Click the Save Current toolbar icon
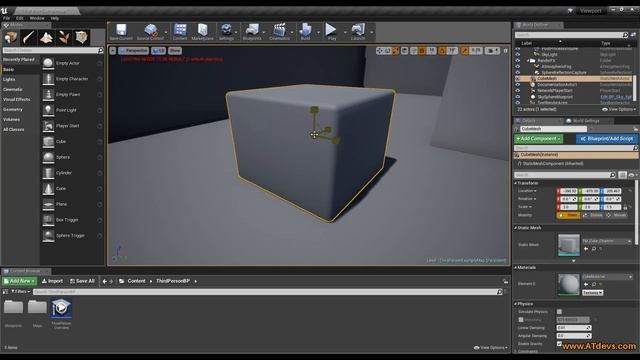Image resolution: width=640 pixels, height=360 pixels. [x=121, y=32]
